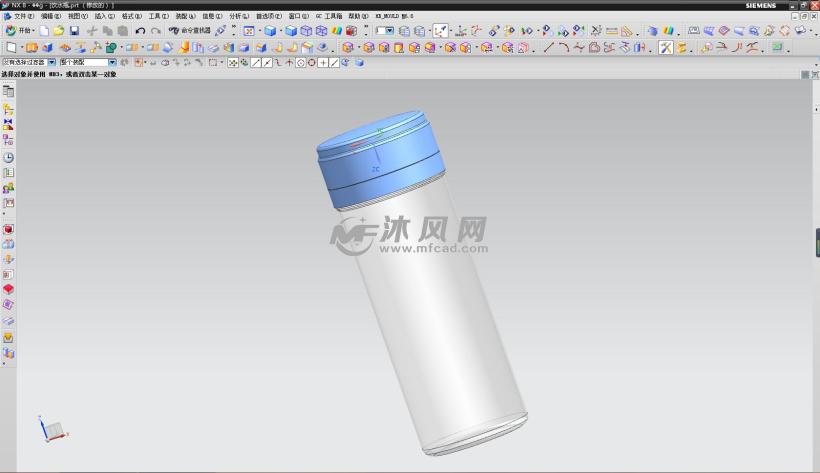
Task: Toggle the snap point-on-curve option
Action: point(334,63)
